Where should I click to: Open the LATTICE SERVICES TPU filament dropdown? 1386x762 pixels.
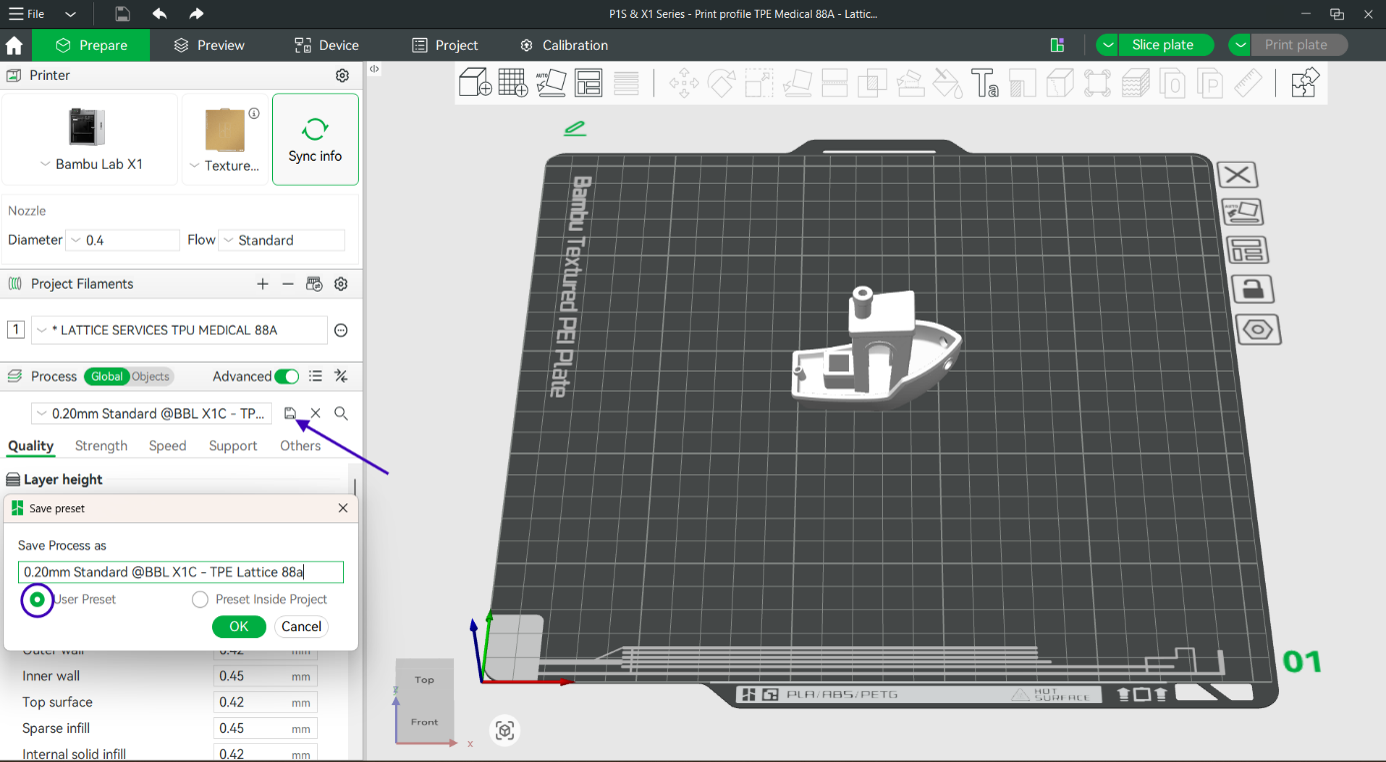click(x=179, y=330)
